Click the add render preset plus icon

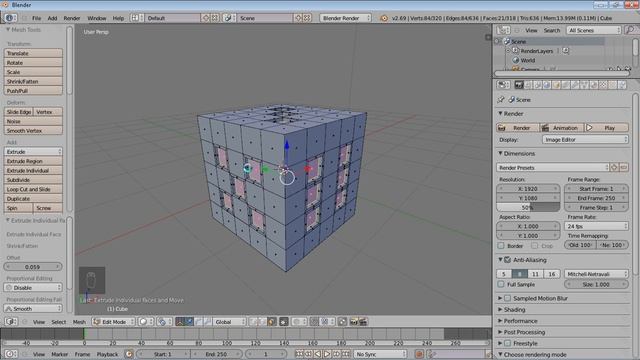tap(614, 168)
